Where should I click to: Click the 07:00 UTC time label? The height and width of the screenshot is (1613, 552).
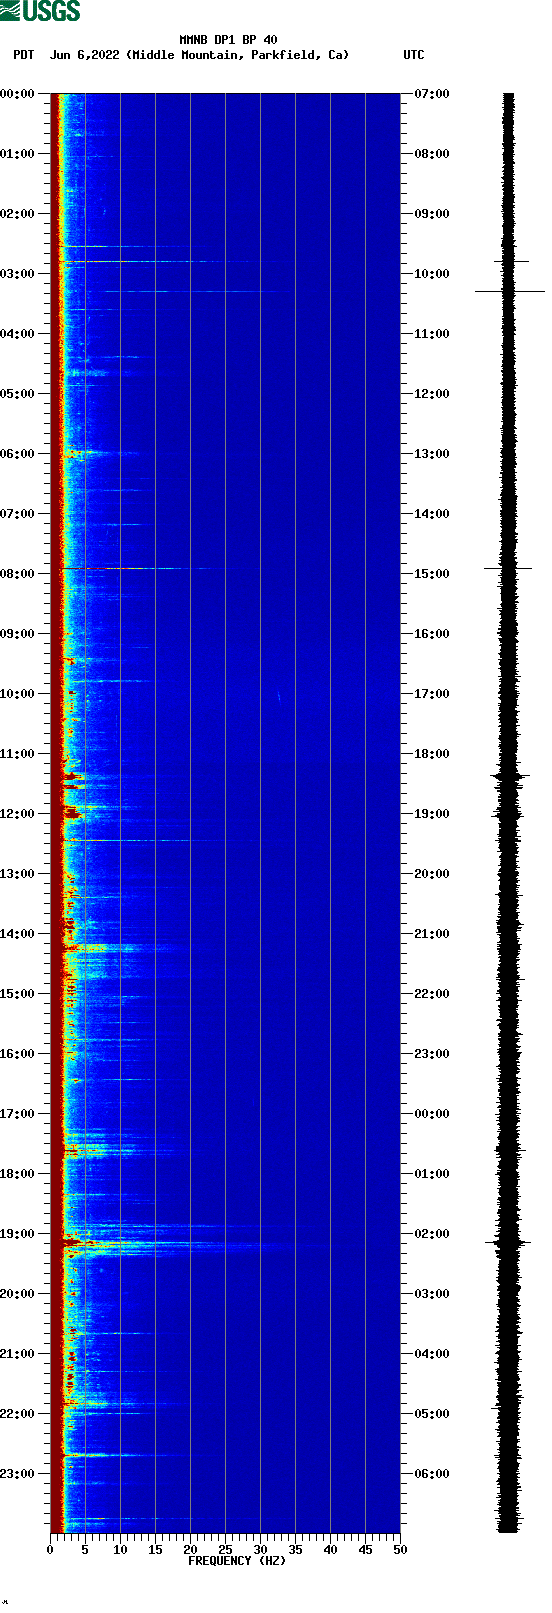432,94
